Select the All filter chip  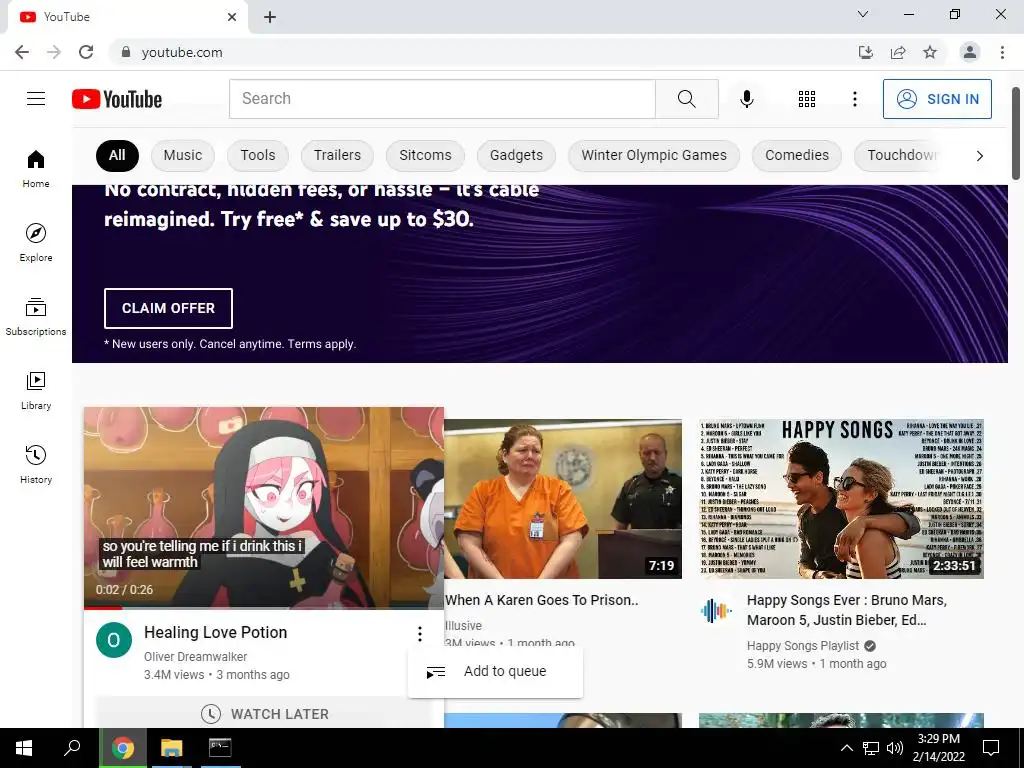[x=117, y=155]
